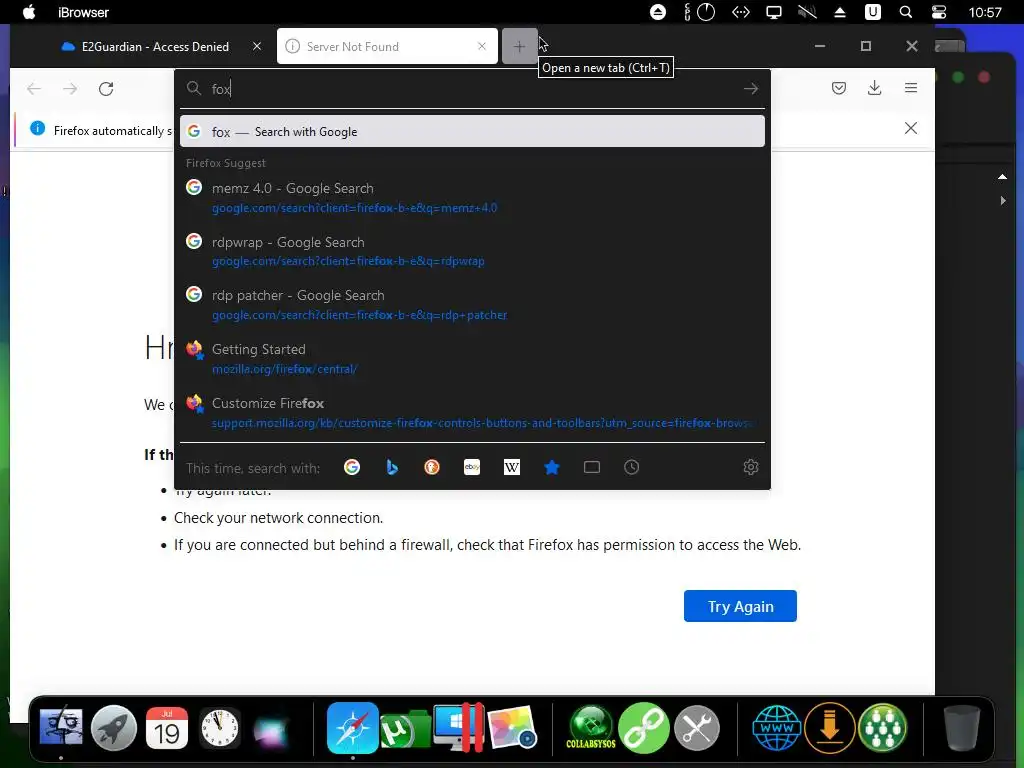Search this time with DuckDuckGo
Viewport: 1024px width, 768px height.
pos(432,467)
